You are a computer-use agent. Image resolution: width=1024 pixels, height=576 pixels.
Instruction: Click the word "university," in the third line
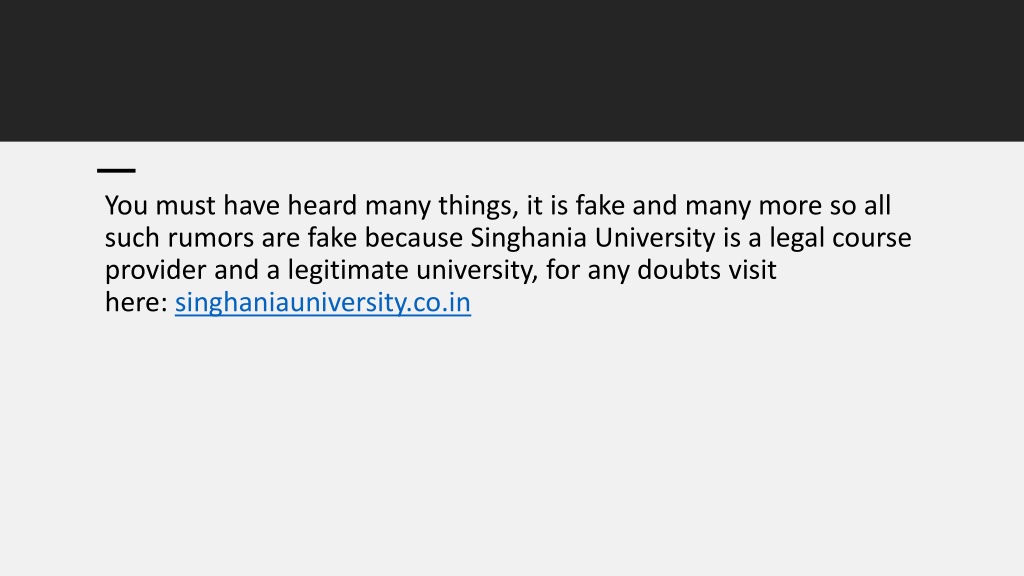[477, 270]
